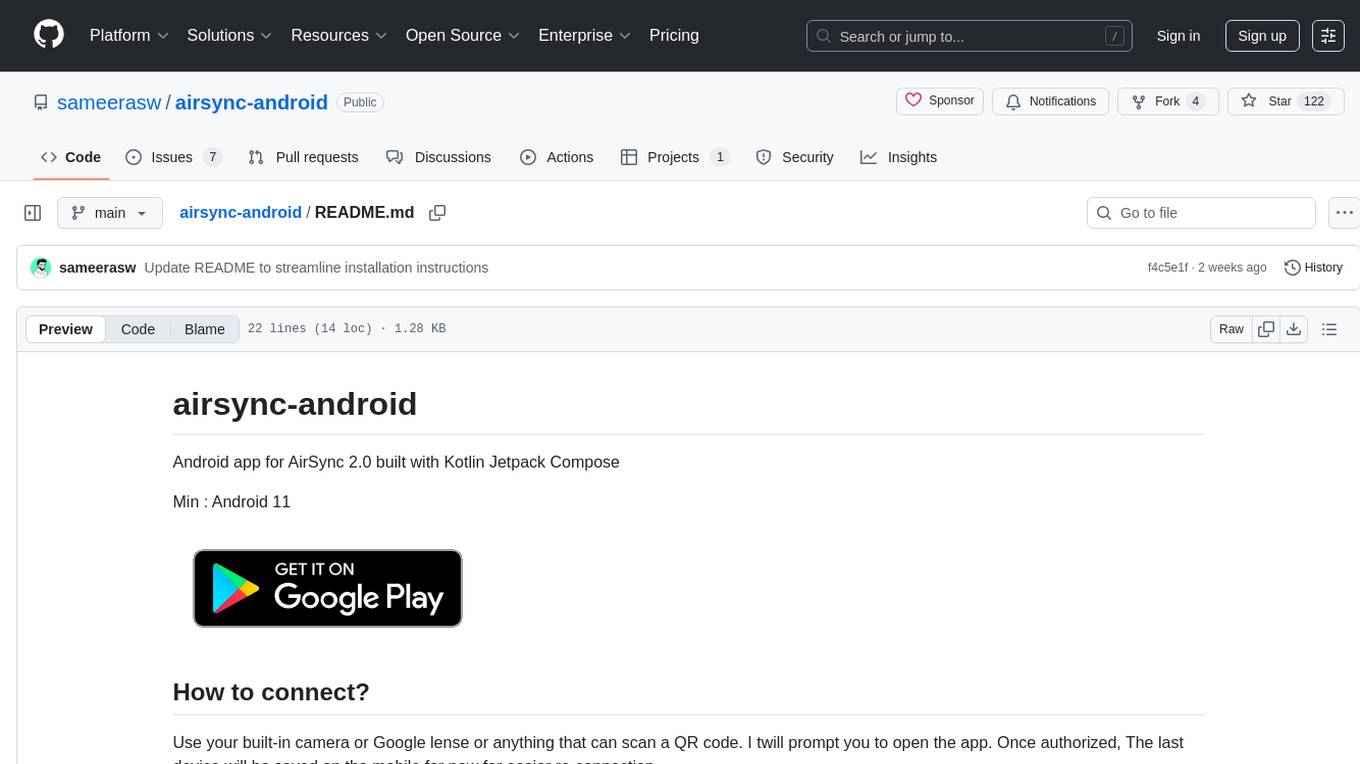Open the main branch selector dropdown
The width and height of the screenshot is (1360, 764).
pos(110,213)
